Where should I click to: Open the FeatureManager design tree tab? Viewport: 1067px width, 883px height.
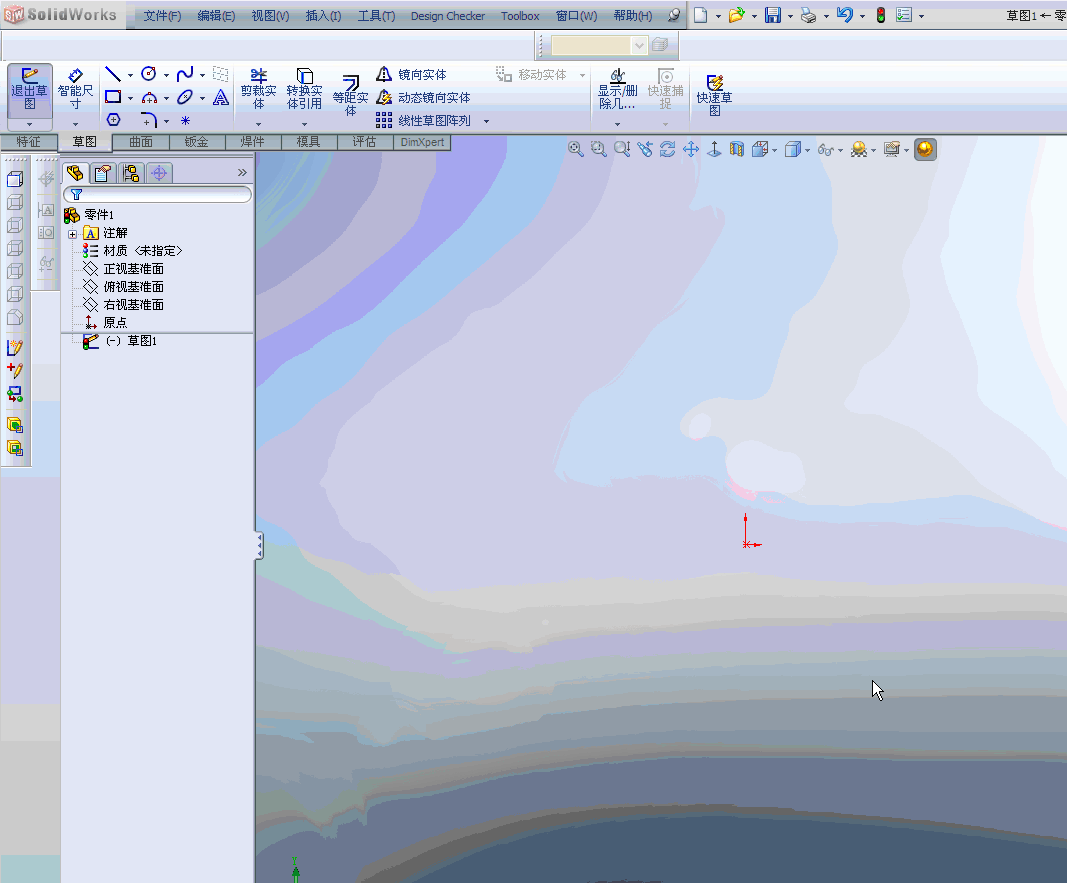(x=75, y=173)
